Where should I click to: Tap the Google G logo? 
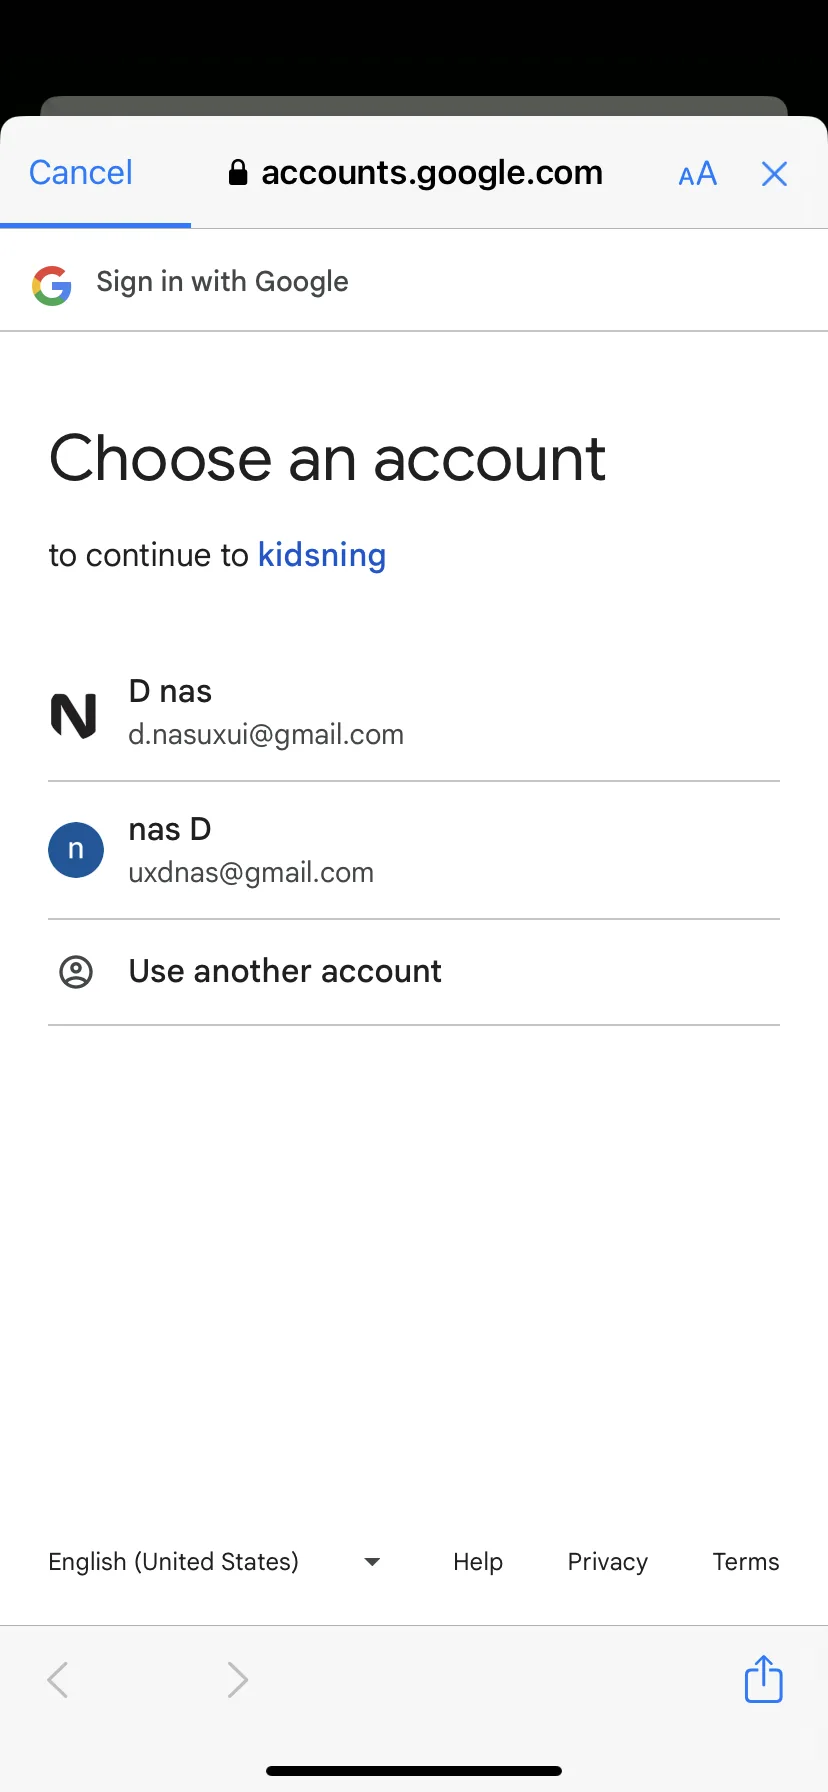point(52,285)
